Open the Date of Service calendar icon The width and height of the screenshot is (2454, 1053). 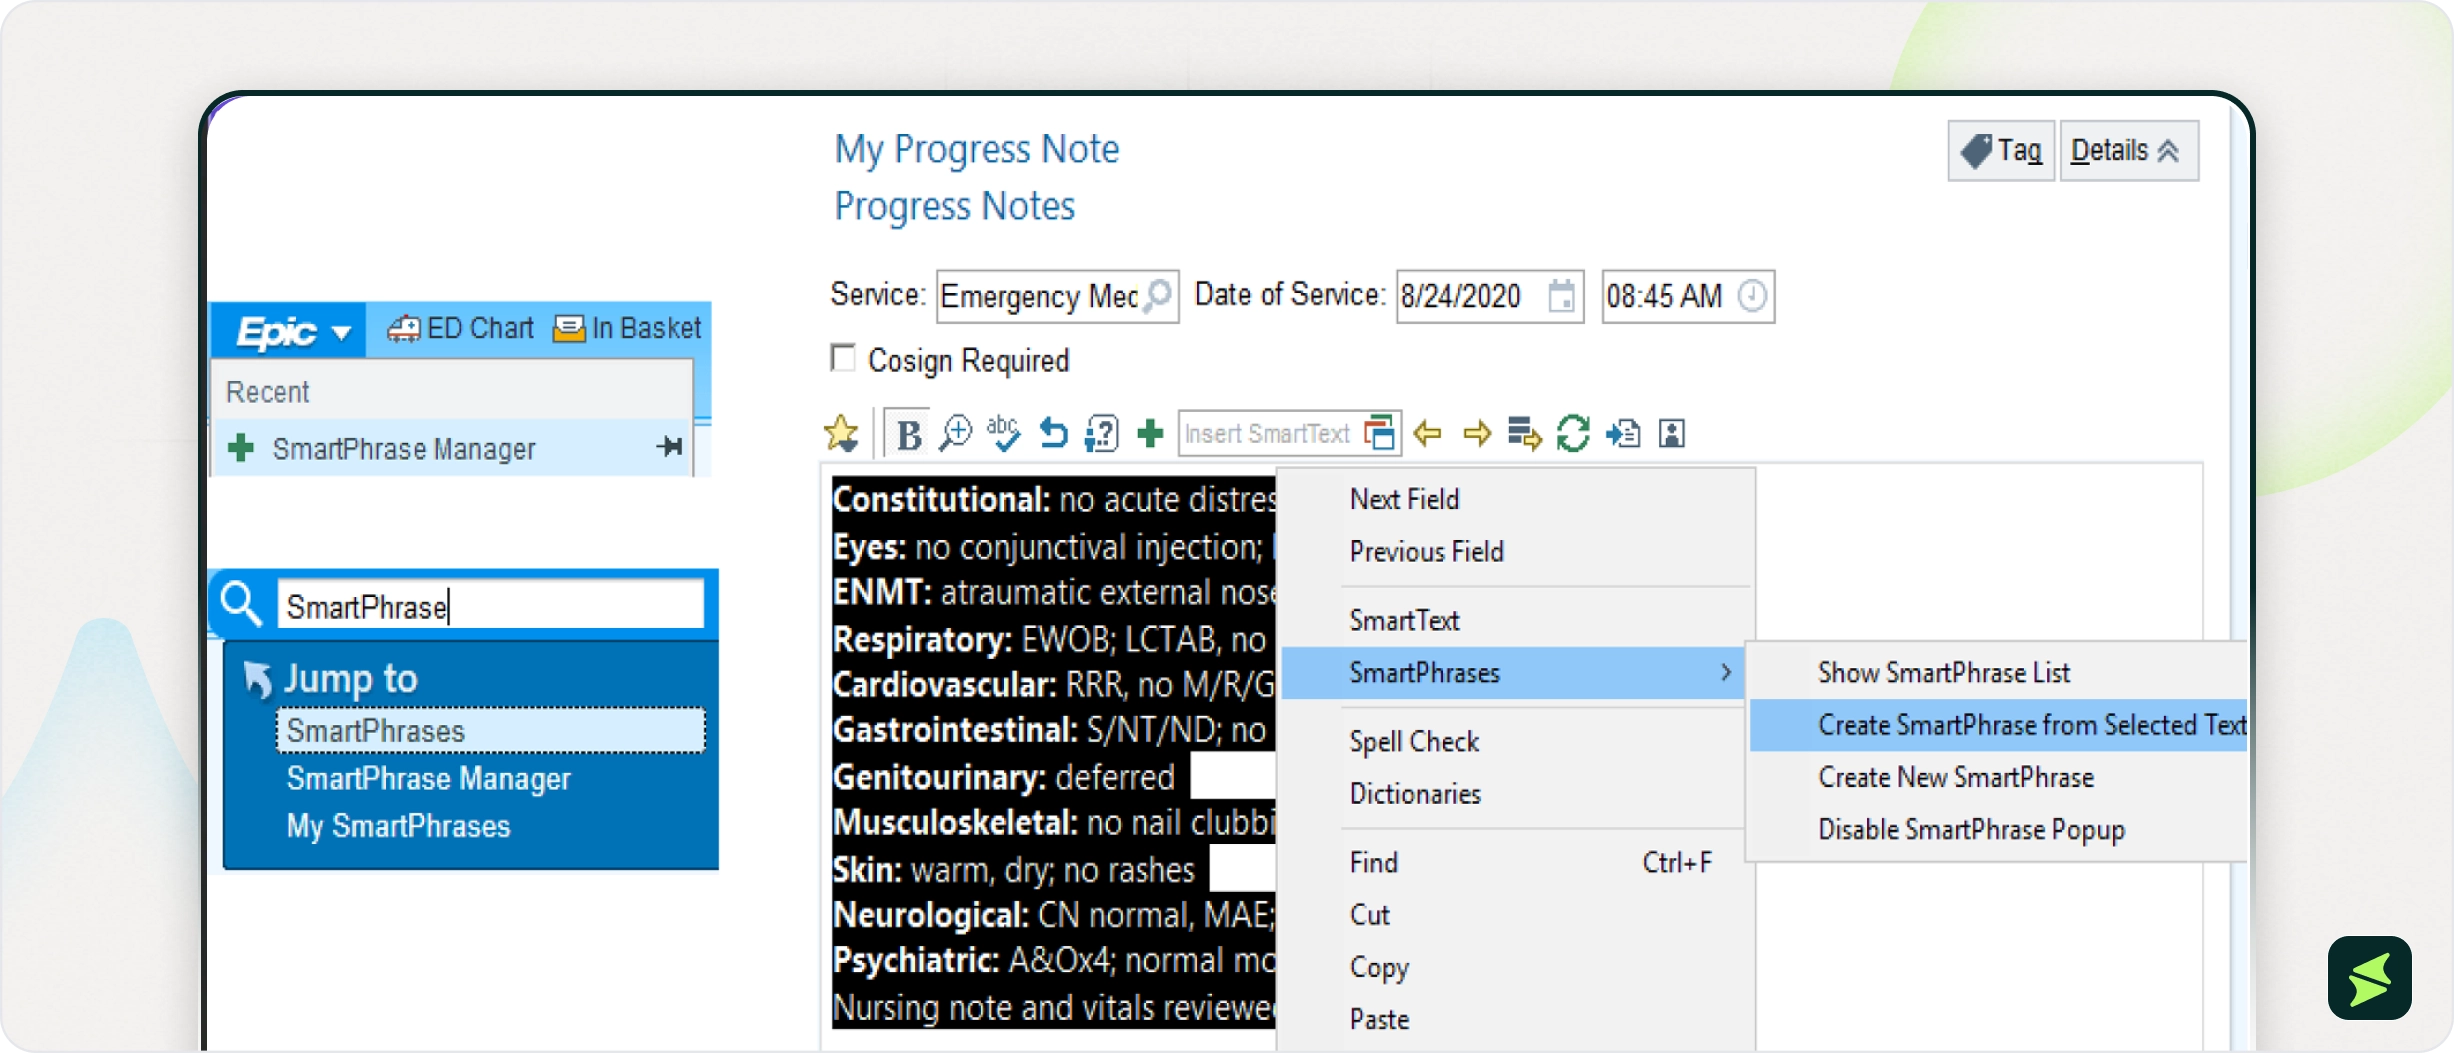1561,296
